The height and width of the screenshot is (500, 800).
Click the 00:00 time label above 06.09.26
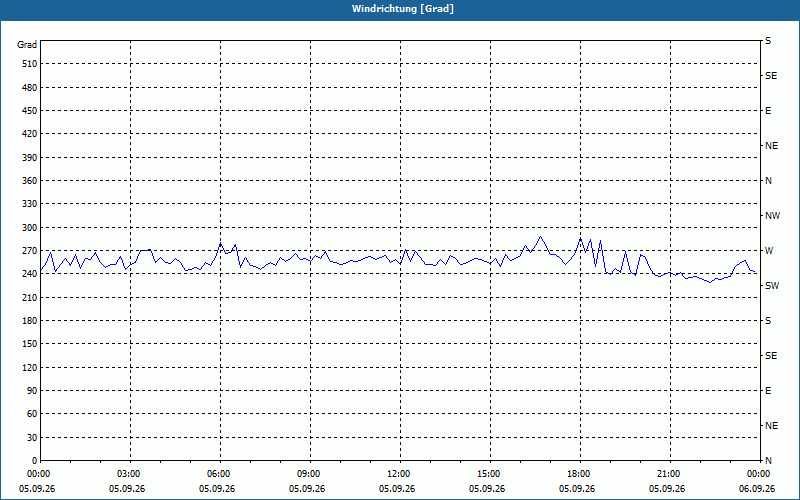click(x=759, y=474)
